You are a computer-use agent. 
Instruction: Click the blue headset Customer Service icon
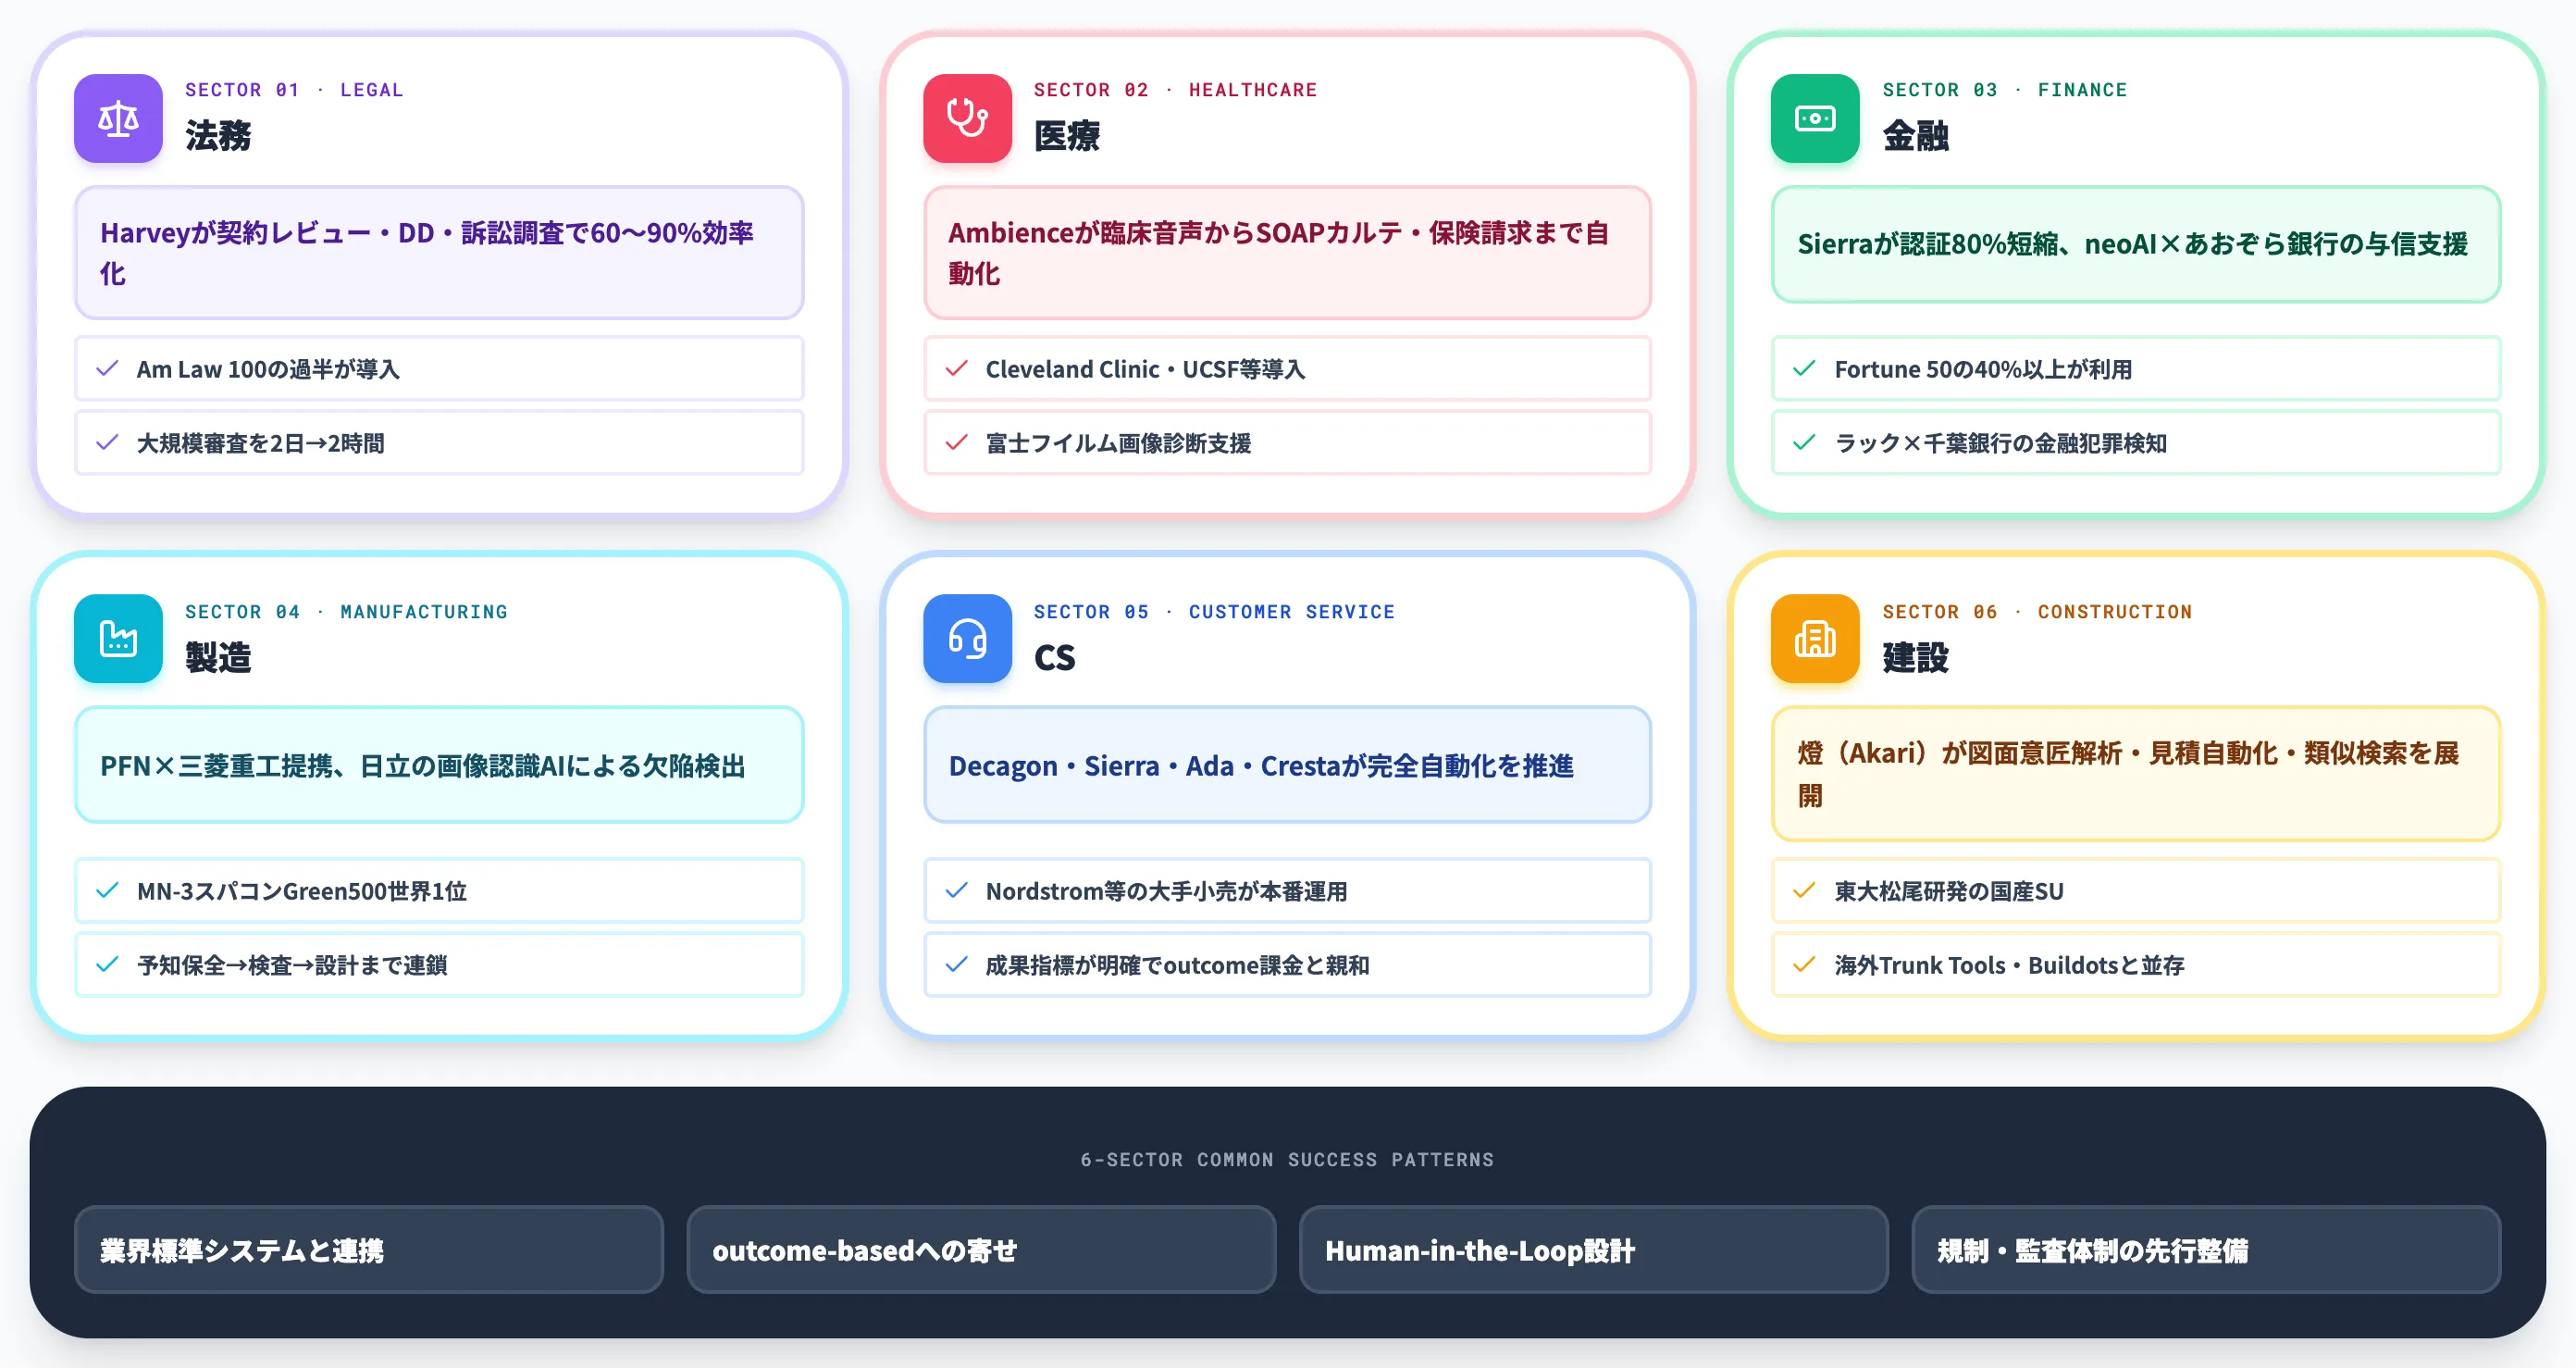(x=967, y=639)
